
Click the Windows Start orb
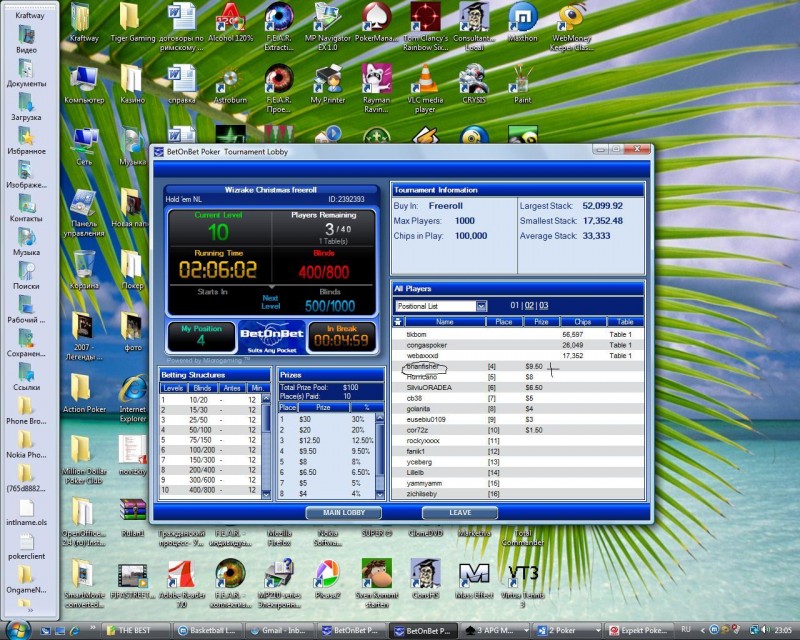coord(19,630)
